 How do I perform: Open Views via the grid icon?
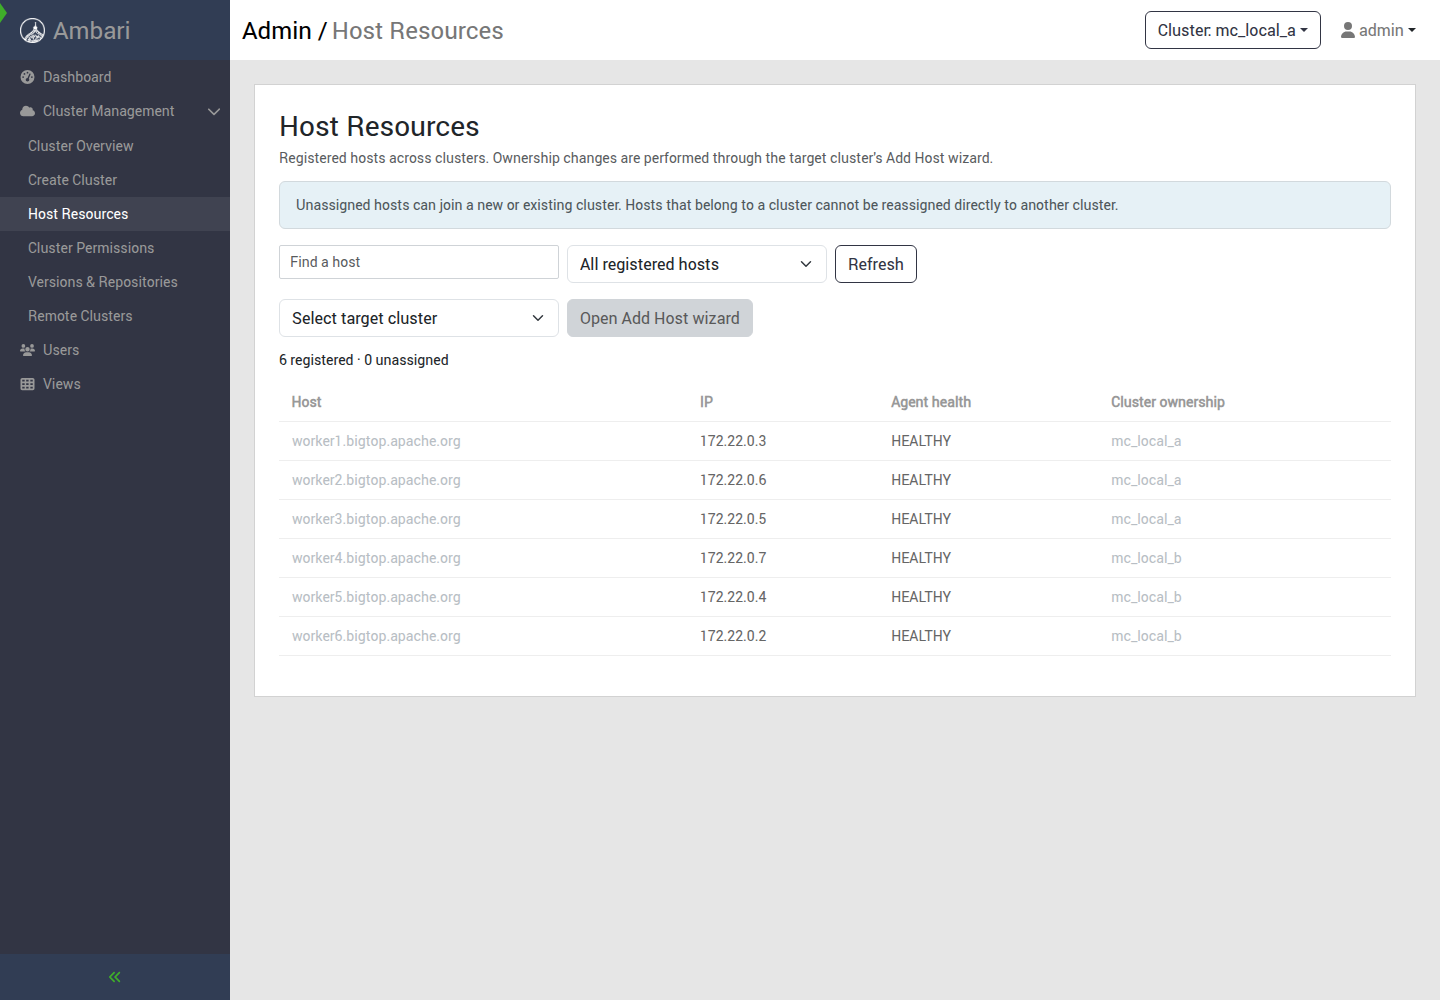pyautogui.click(x=28, y=384)
